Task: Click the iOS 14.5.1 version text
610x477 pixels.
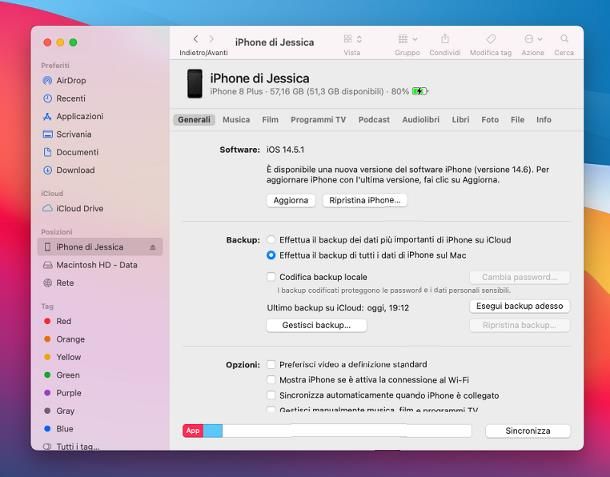Action: click(285, 150)
